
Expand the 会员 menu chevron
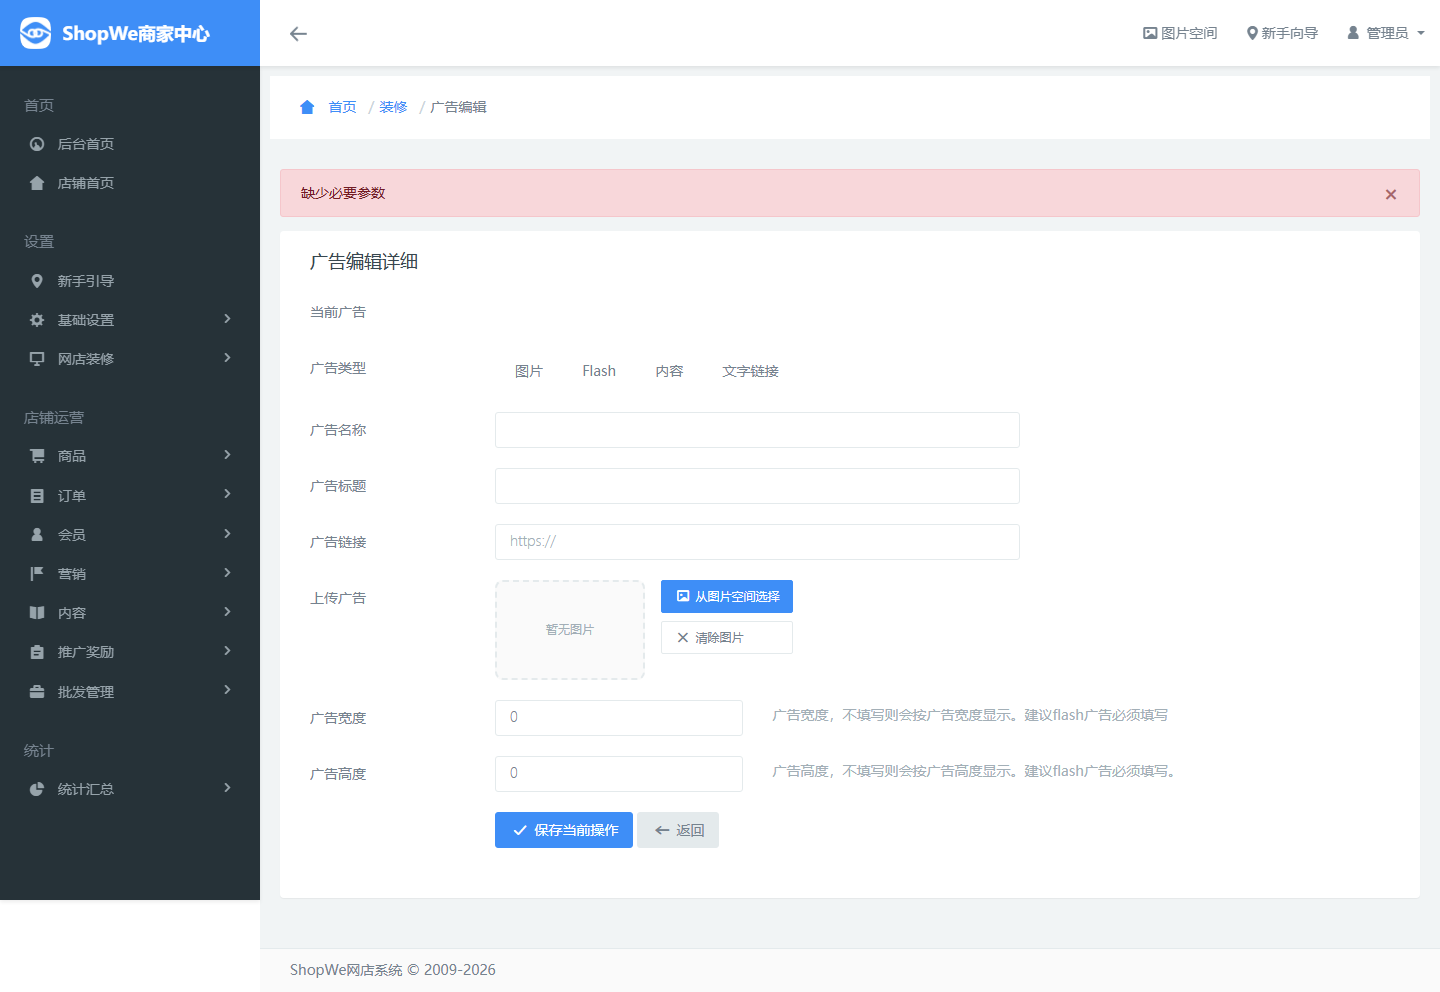(228, 534)
